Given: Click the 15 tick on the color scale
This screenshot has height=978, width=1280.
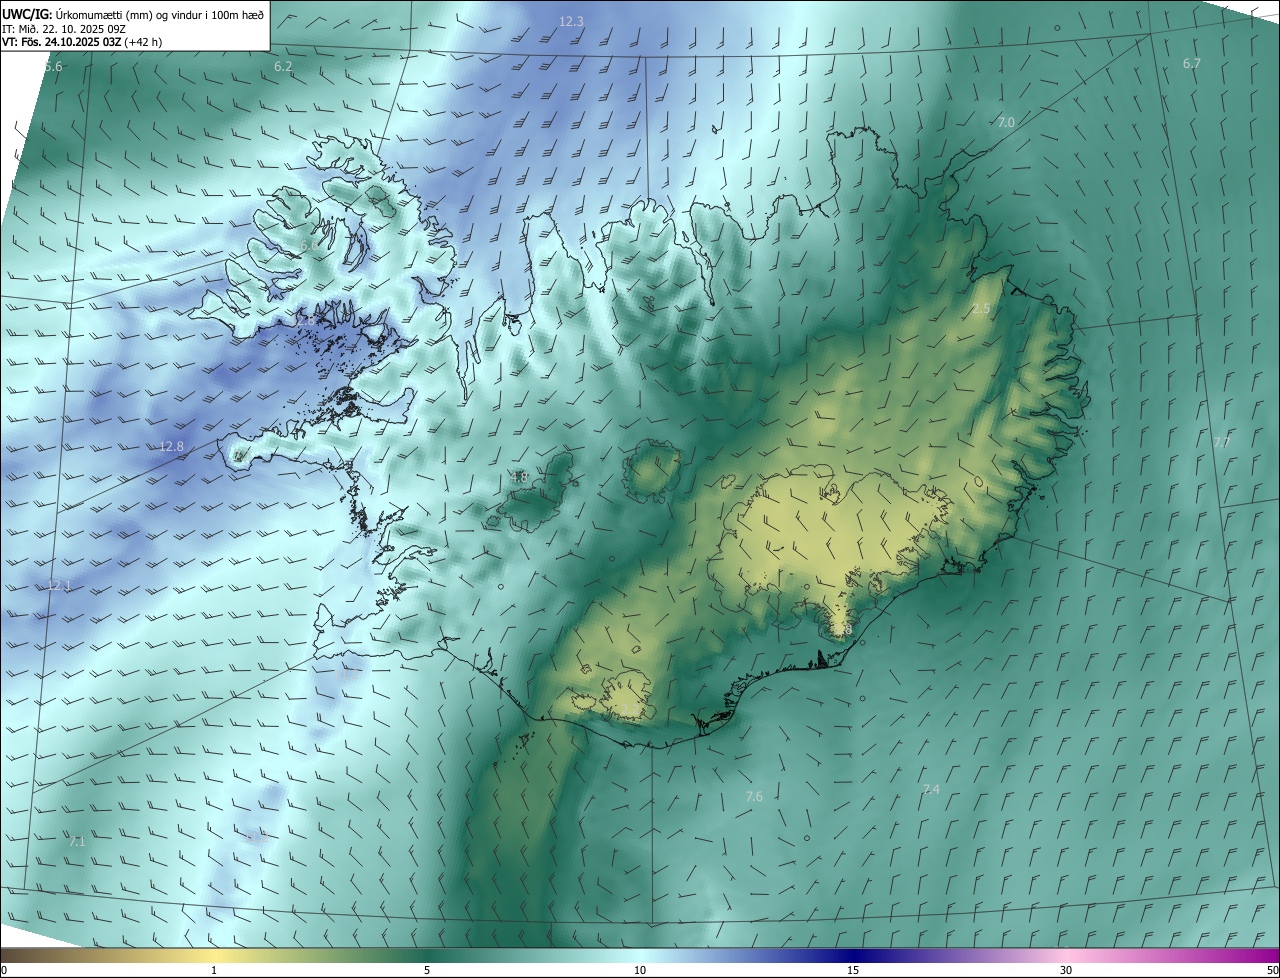Looking at the screenshot, I should pos(853,970).
